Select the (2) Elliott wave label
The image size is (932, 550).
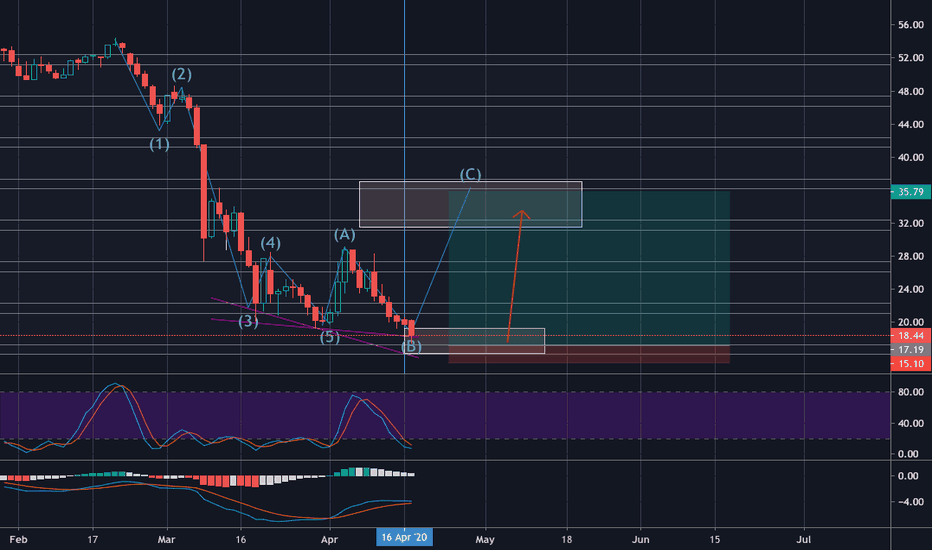click(182, 74)
